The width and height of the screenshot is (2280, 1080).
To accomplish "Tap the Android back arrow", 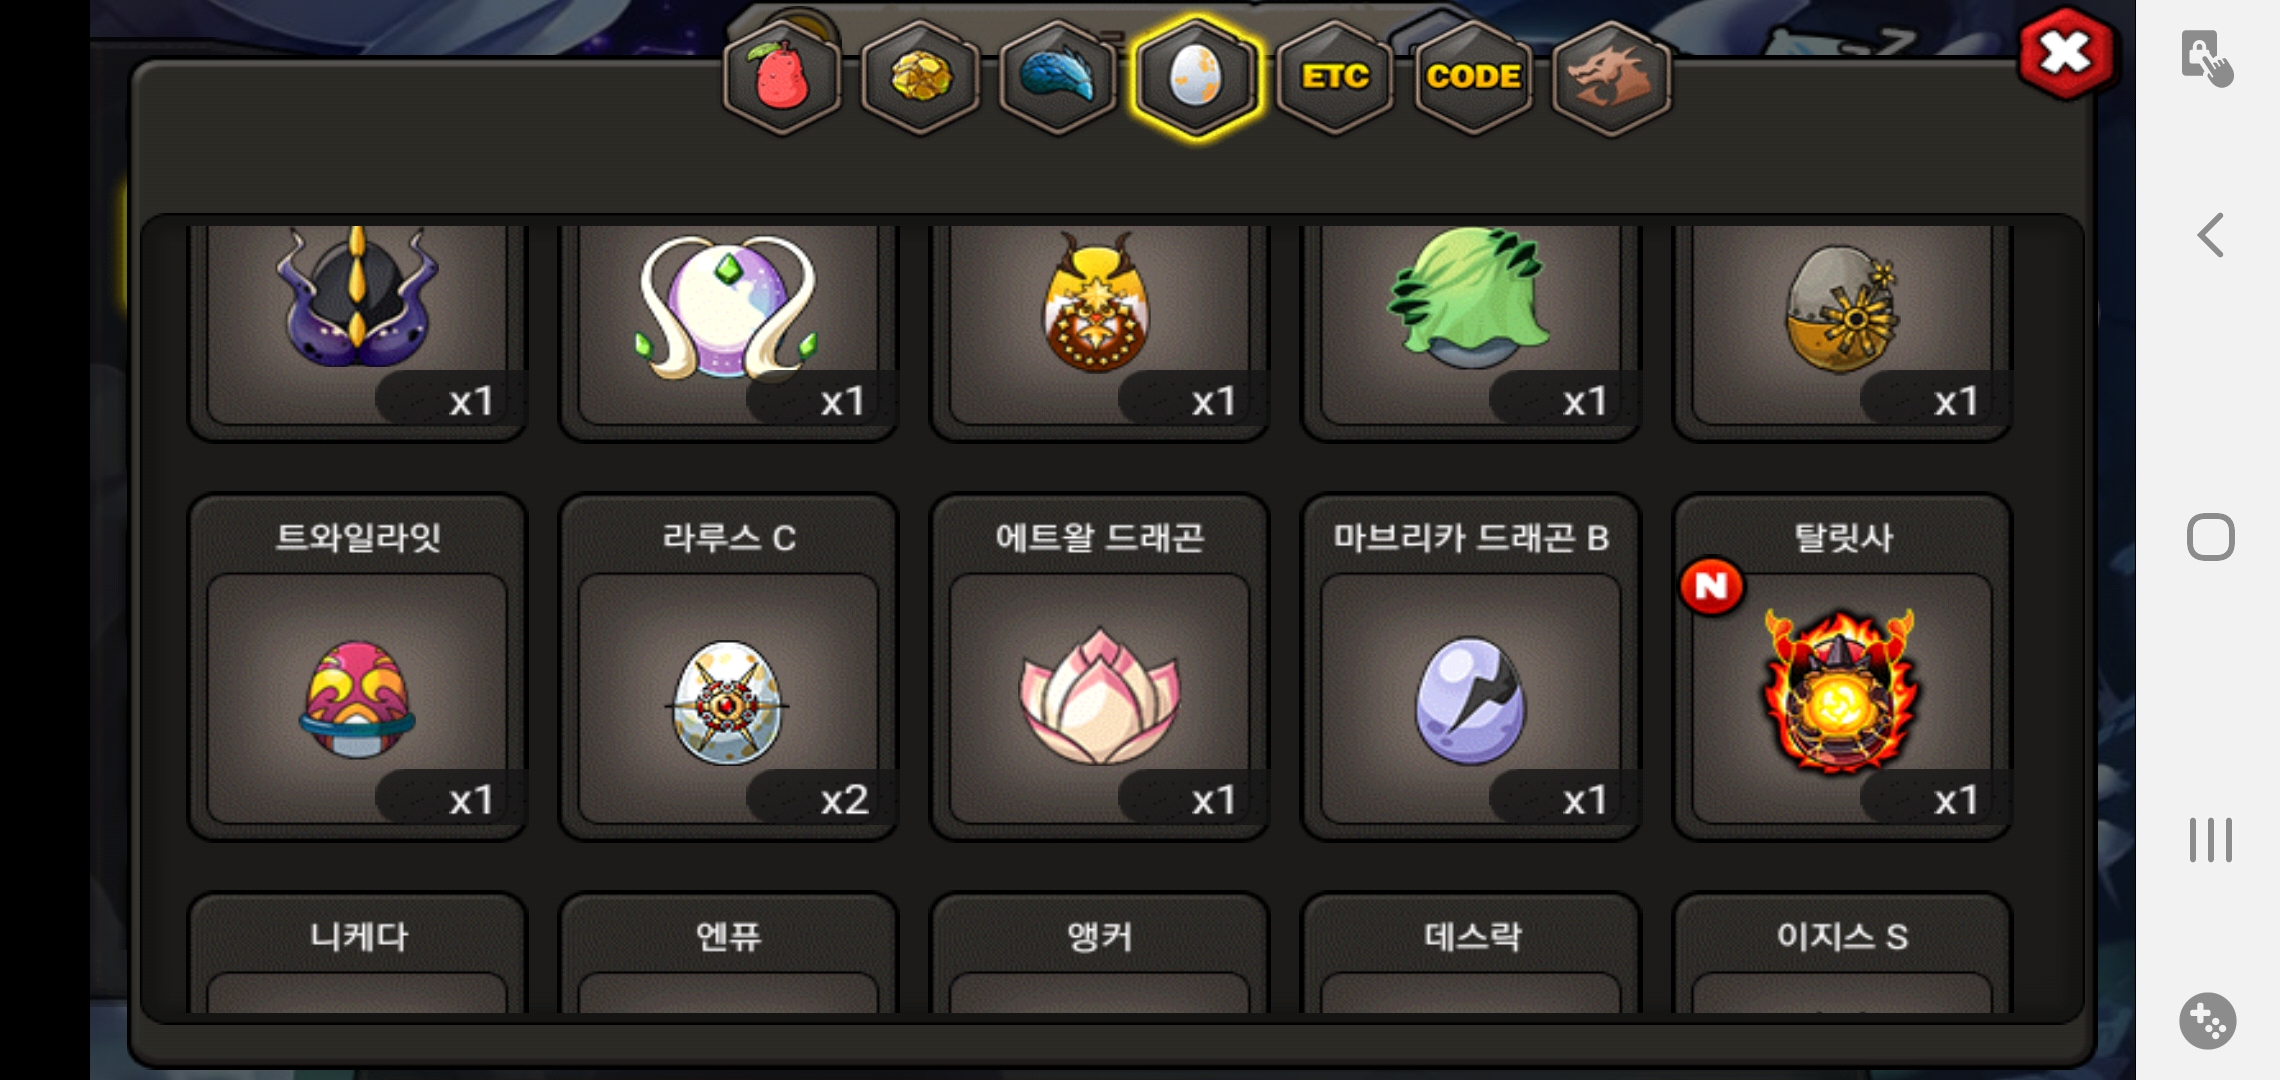I will [2210, 235].
